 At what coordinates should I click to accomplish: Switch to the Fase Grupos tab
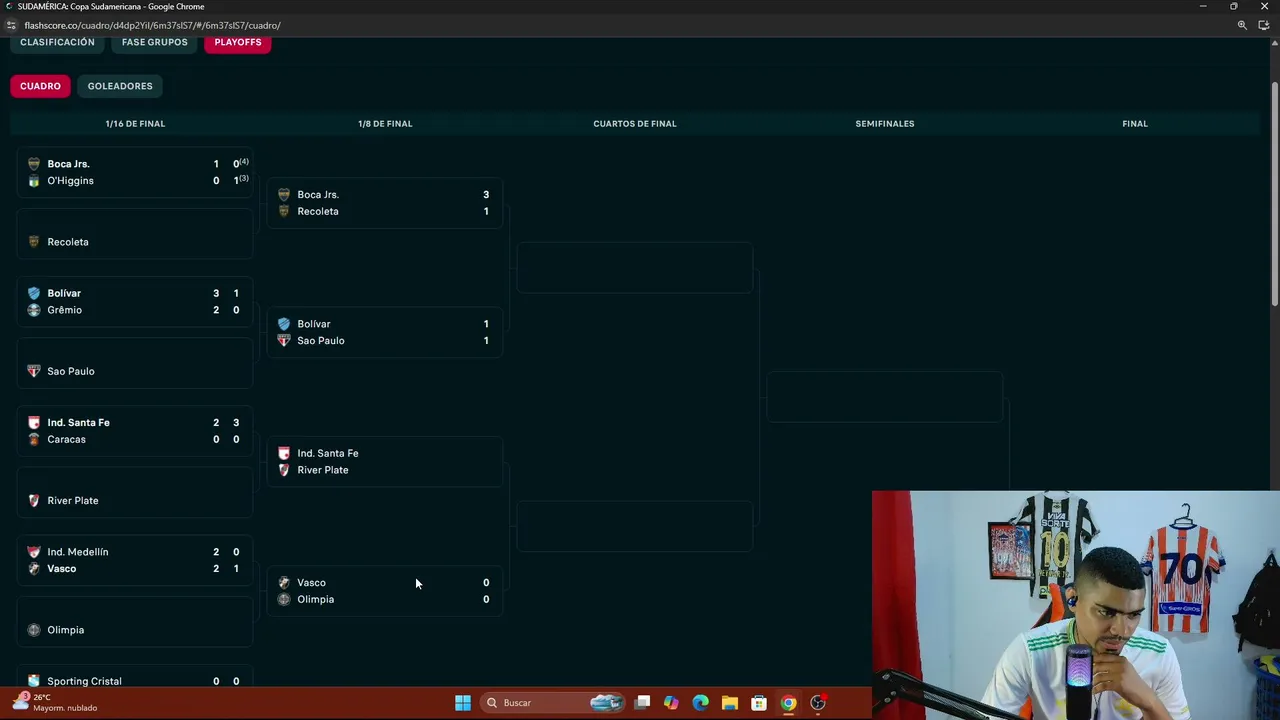pyautogui.click(x=155, y=42)
